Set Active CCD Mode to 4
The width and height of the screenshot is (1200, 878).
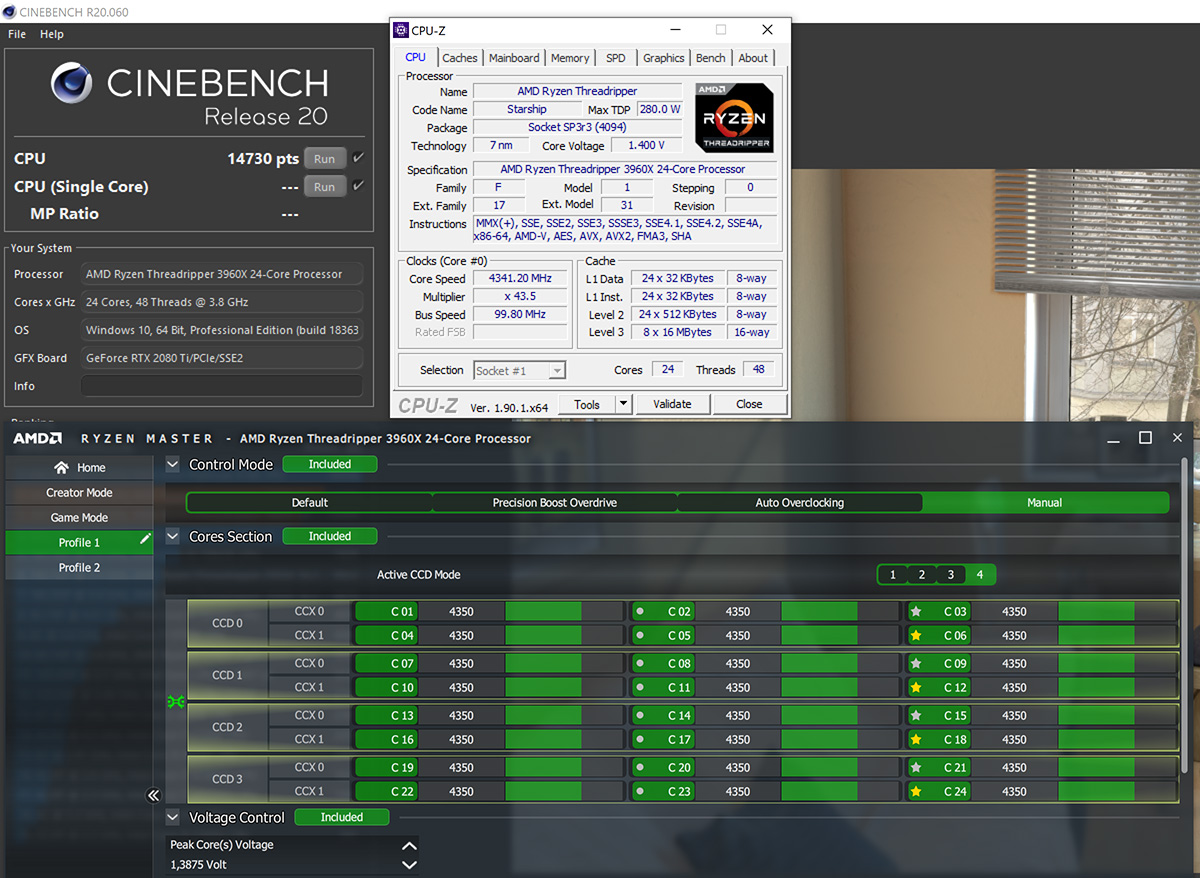pyautogui.click(x=980, y=574)
